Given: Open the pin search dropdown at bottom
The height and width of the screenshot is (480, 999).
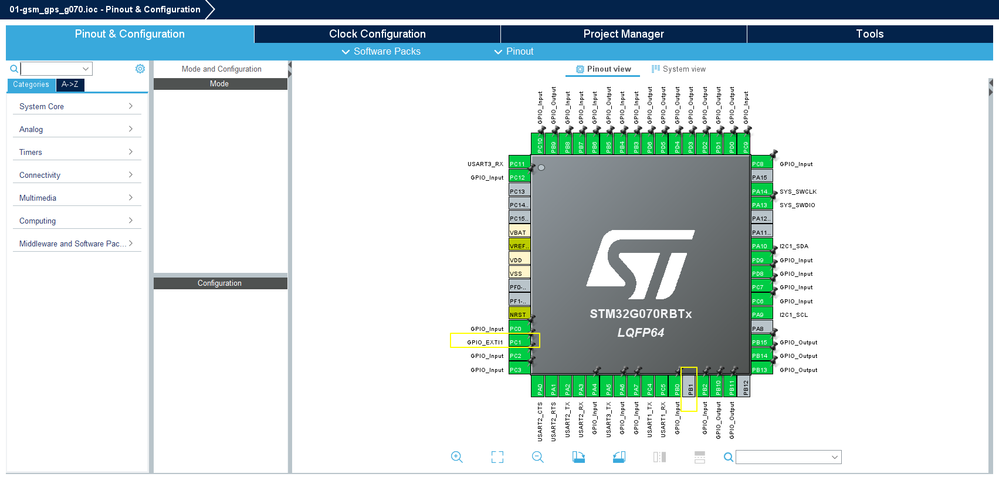Looking at the screenshot, I should point(835,457).
